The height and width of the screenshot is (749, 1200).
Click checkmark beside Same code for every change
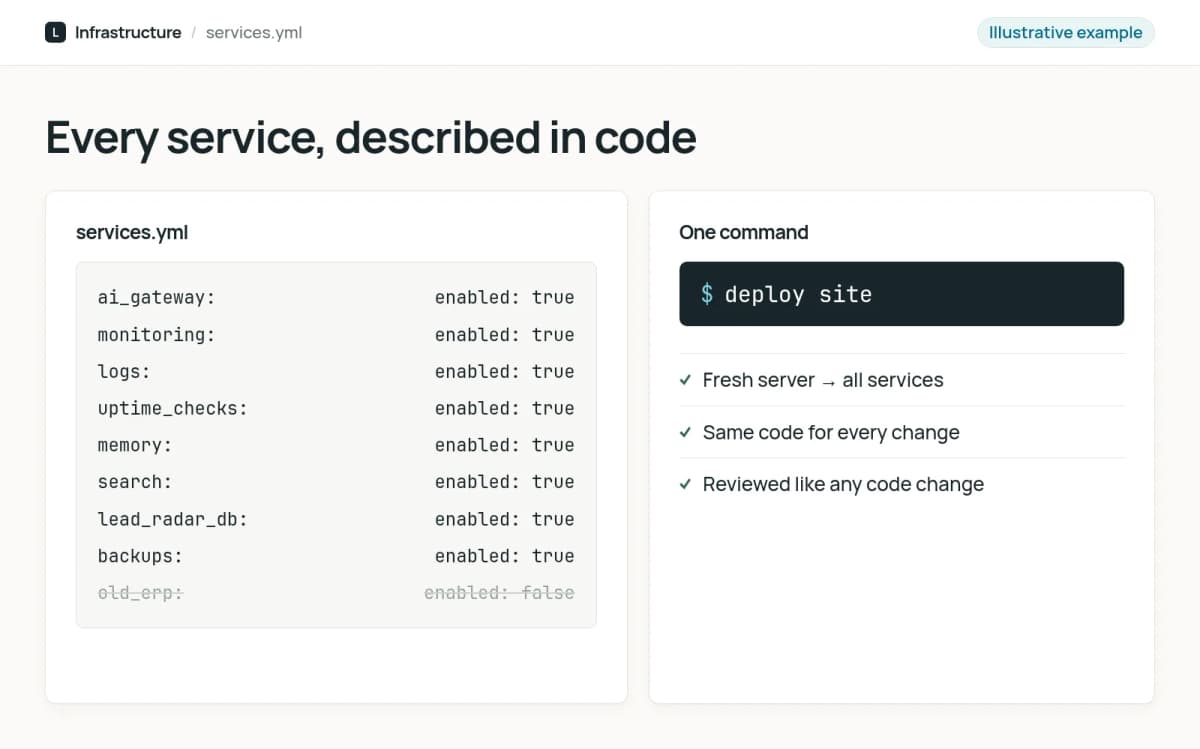685,432
